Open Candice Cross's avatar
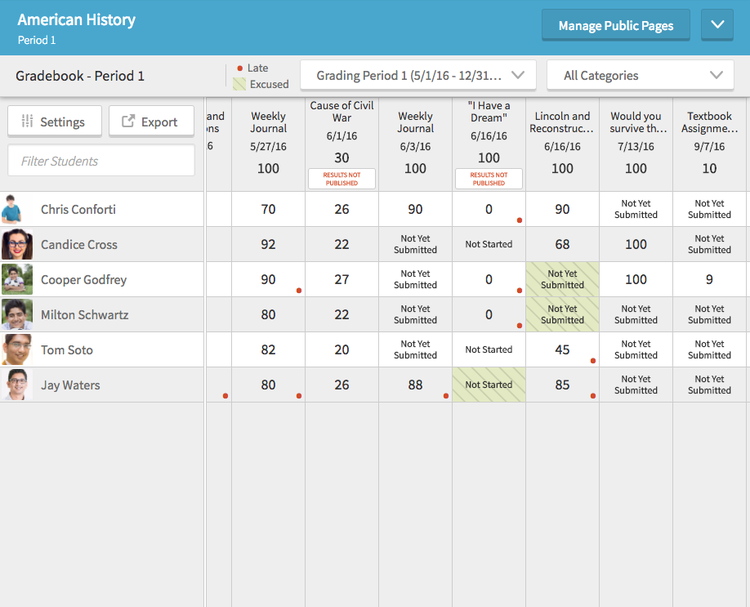The image size is (750, 607). click(17, 244)
